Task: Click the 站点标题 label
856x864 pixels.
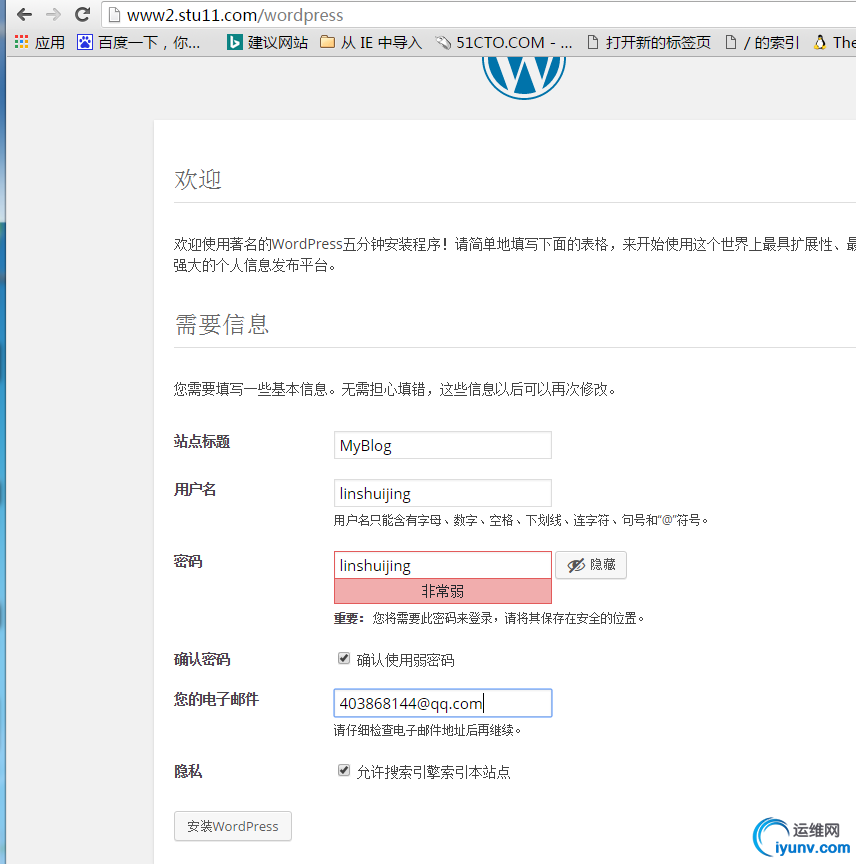Action: coord(202,441)
